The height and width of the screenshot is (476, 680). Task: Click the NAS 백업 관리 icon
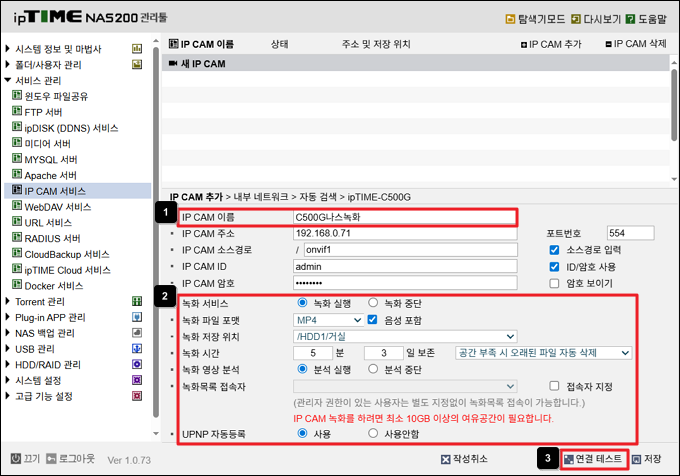coord(137,333)
